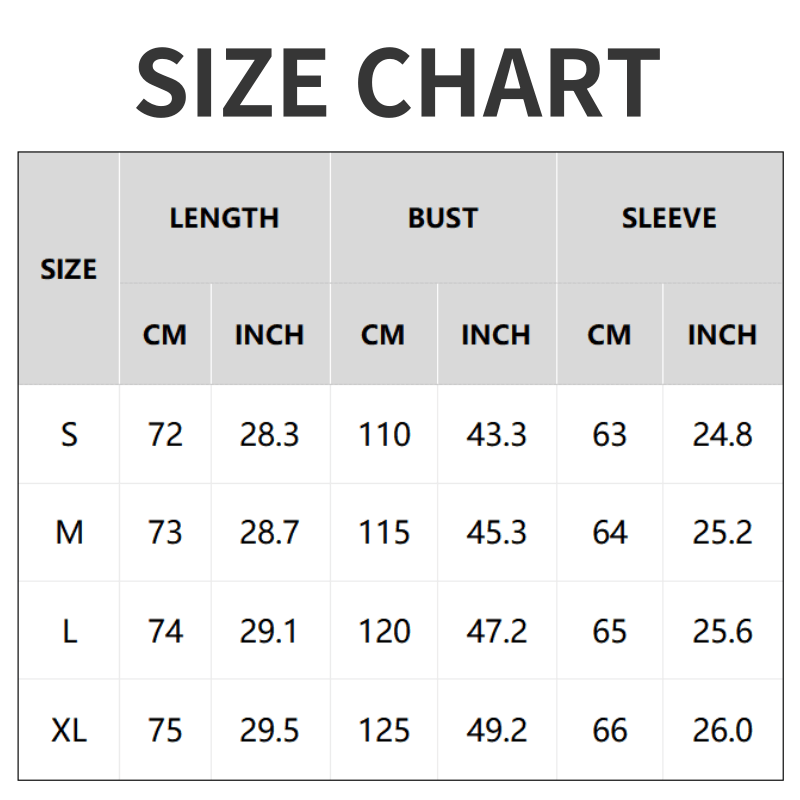Screen dimensions: 800x800
Task: Select the SIZE column header
Action: point(68,269)
